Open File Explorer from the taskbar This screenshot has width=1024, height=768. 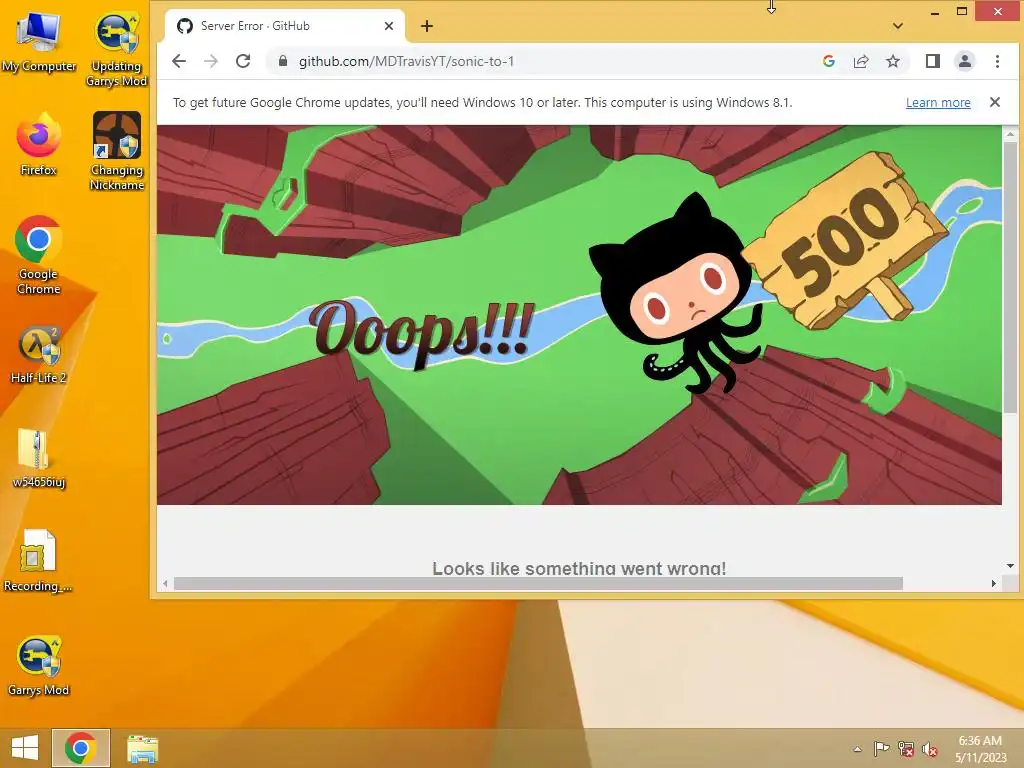142,748
